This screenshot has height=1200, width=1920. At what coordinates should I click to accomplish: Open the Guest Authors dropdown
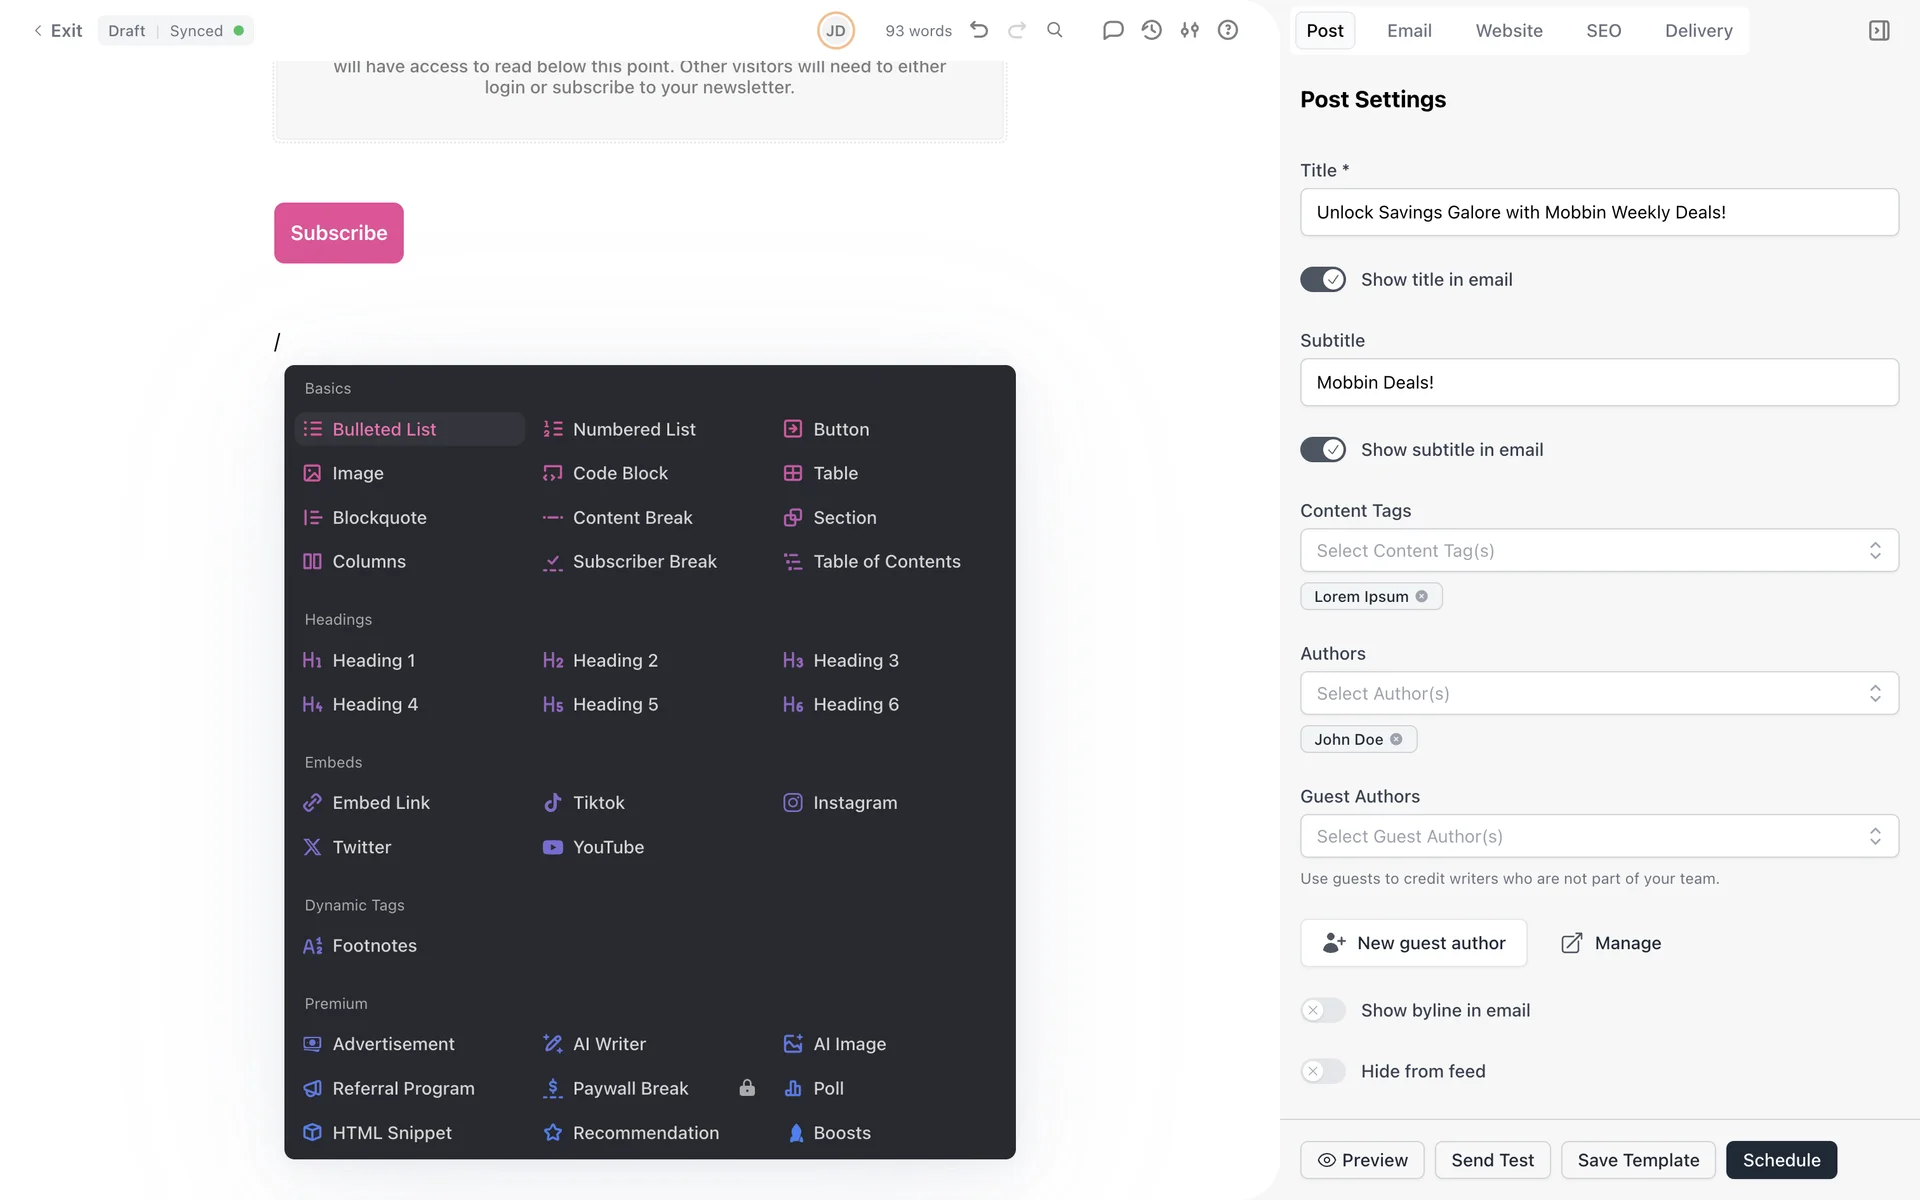pyautogui.click(x=1598, y=836)
